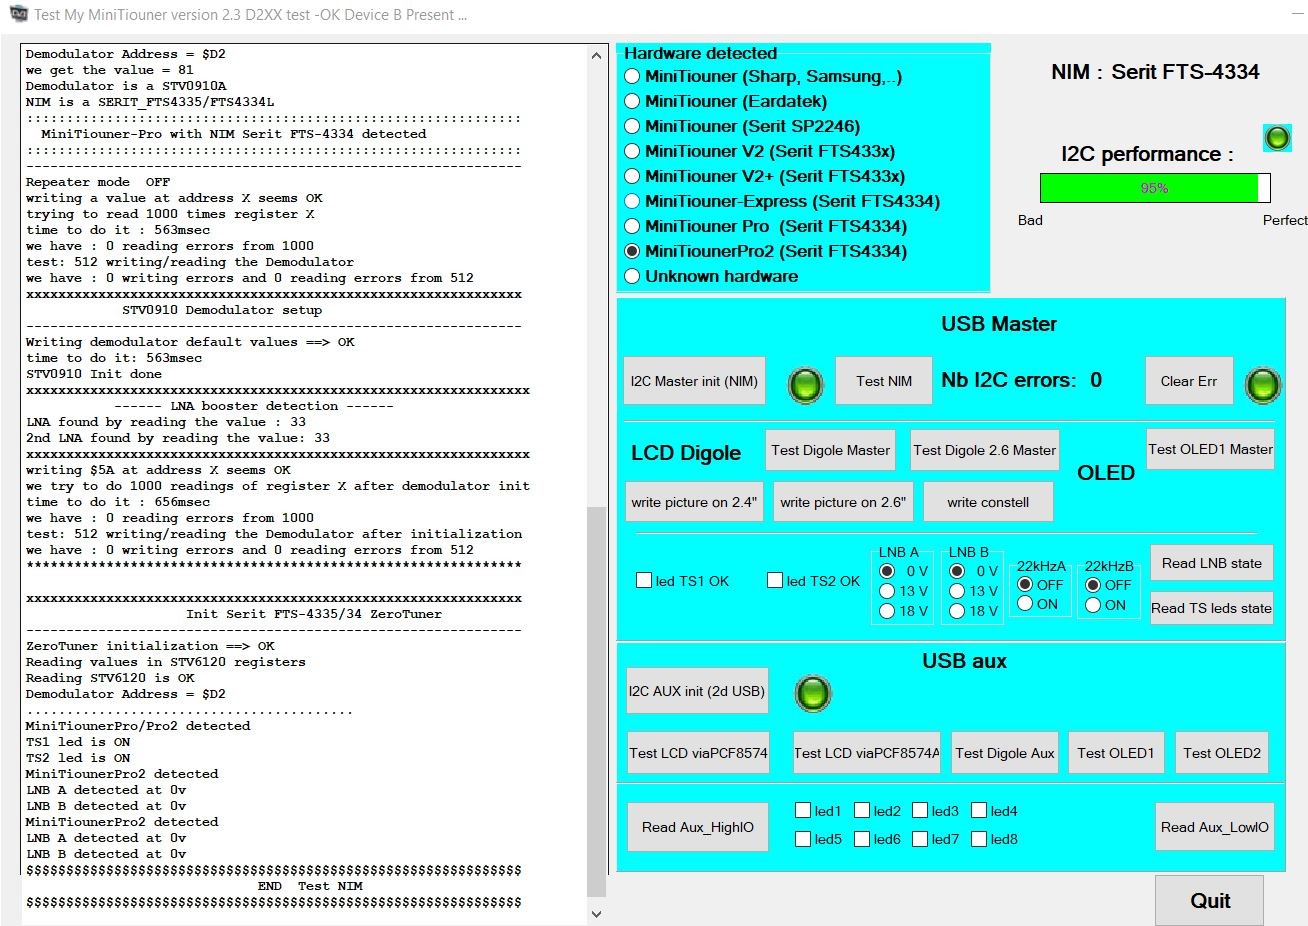This screenshot has height=926, width=1308.
Task: Click the log scrollbar down arrow
Action: tap(597, 913)
